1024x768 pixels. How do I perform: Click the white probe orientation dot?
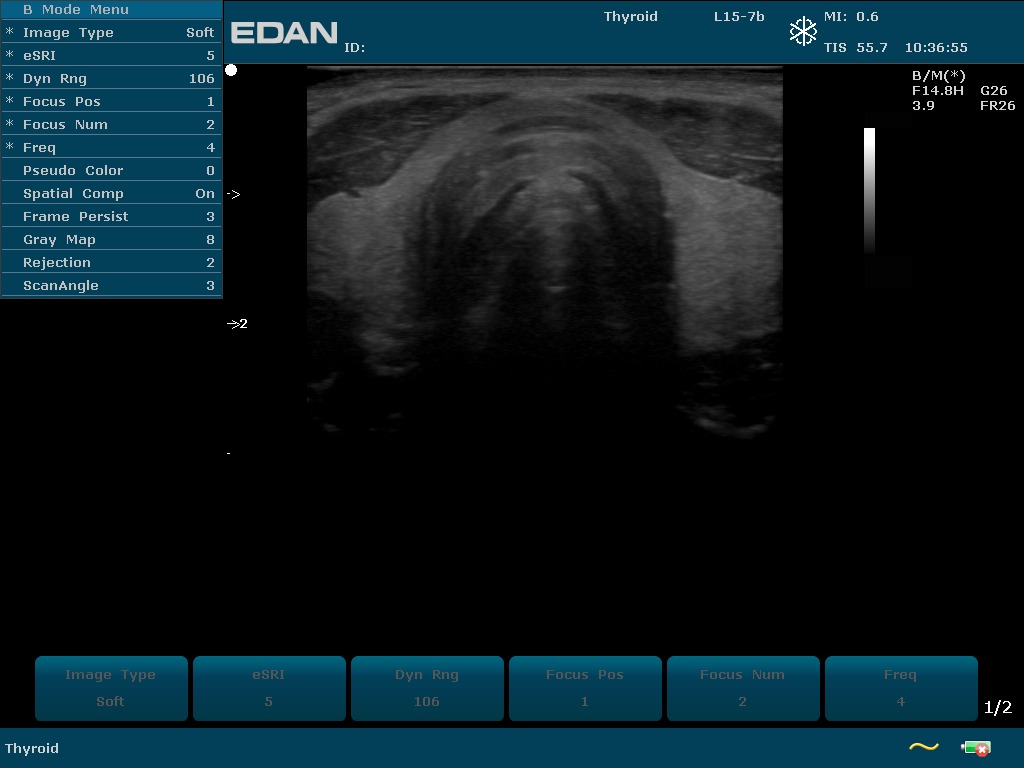(231, 70)
